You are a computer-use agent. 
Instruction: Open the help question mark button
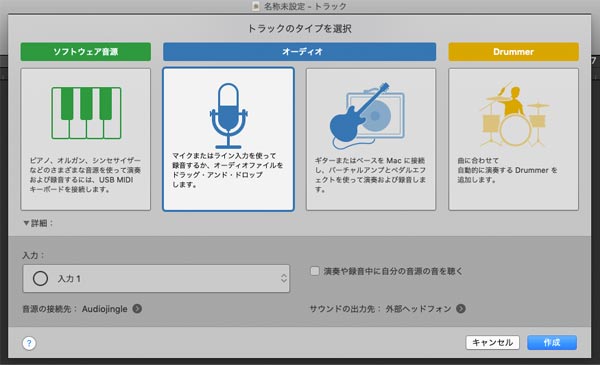pos(29,343)
